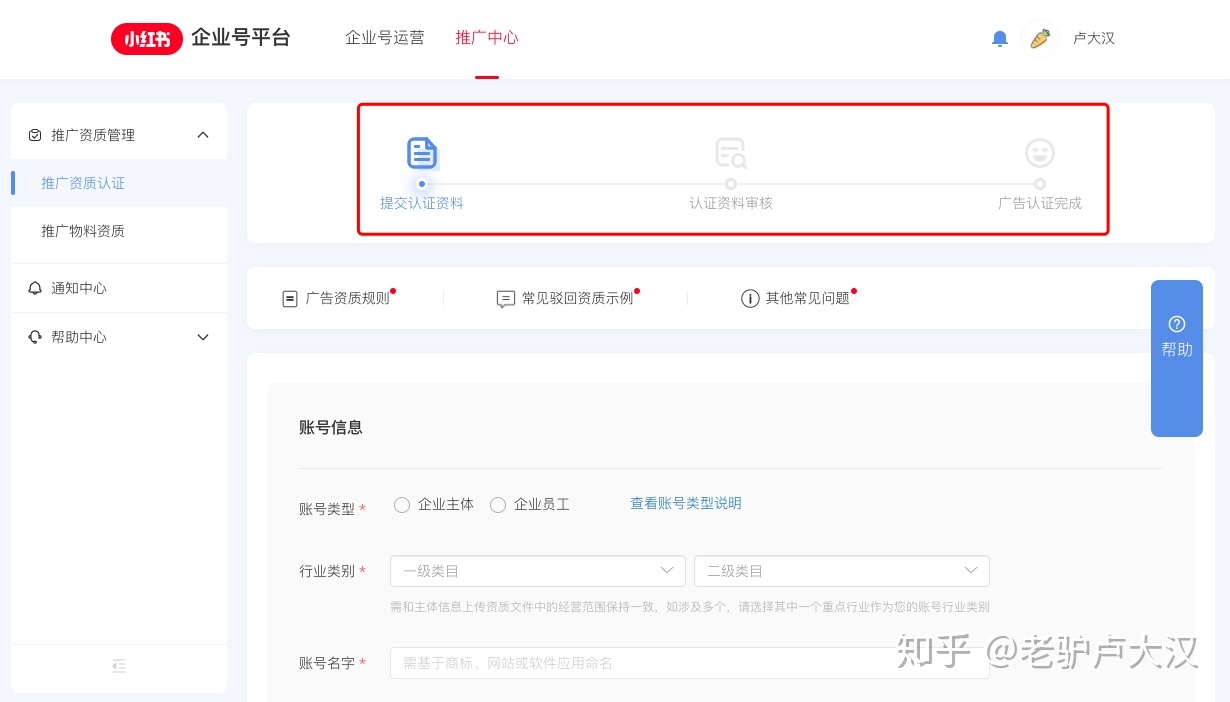
Task: Open the 二级类目 dropdown
Action: [x=841, y=570]
